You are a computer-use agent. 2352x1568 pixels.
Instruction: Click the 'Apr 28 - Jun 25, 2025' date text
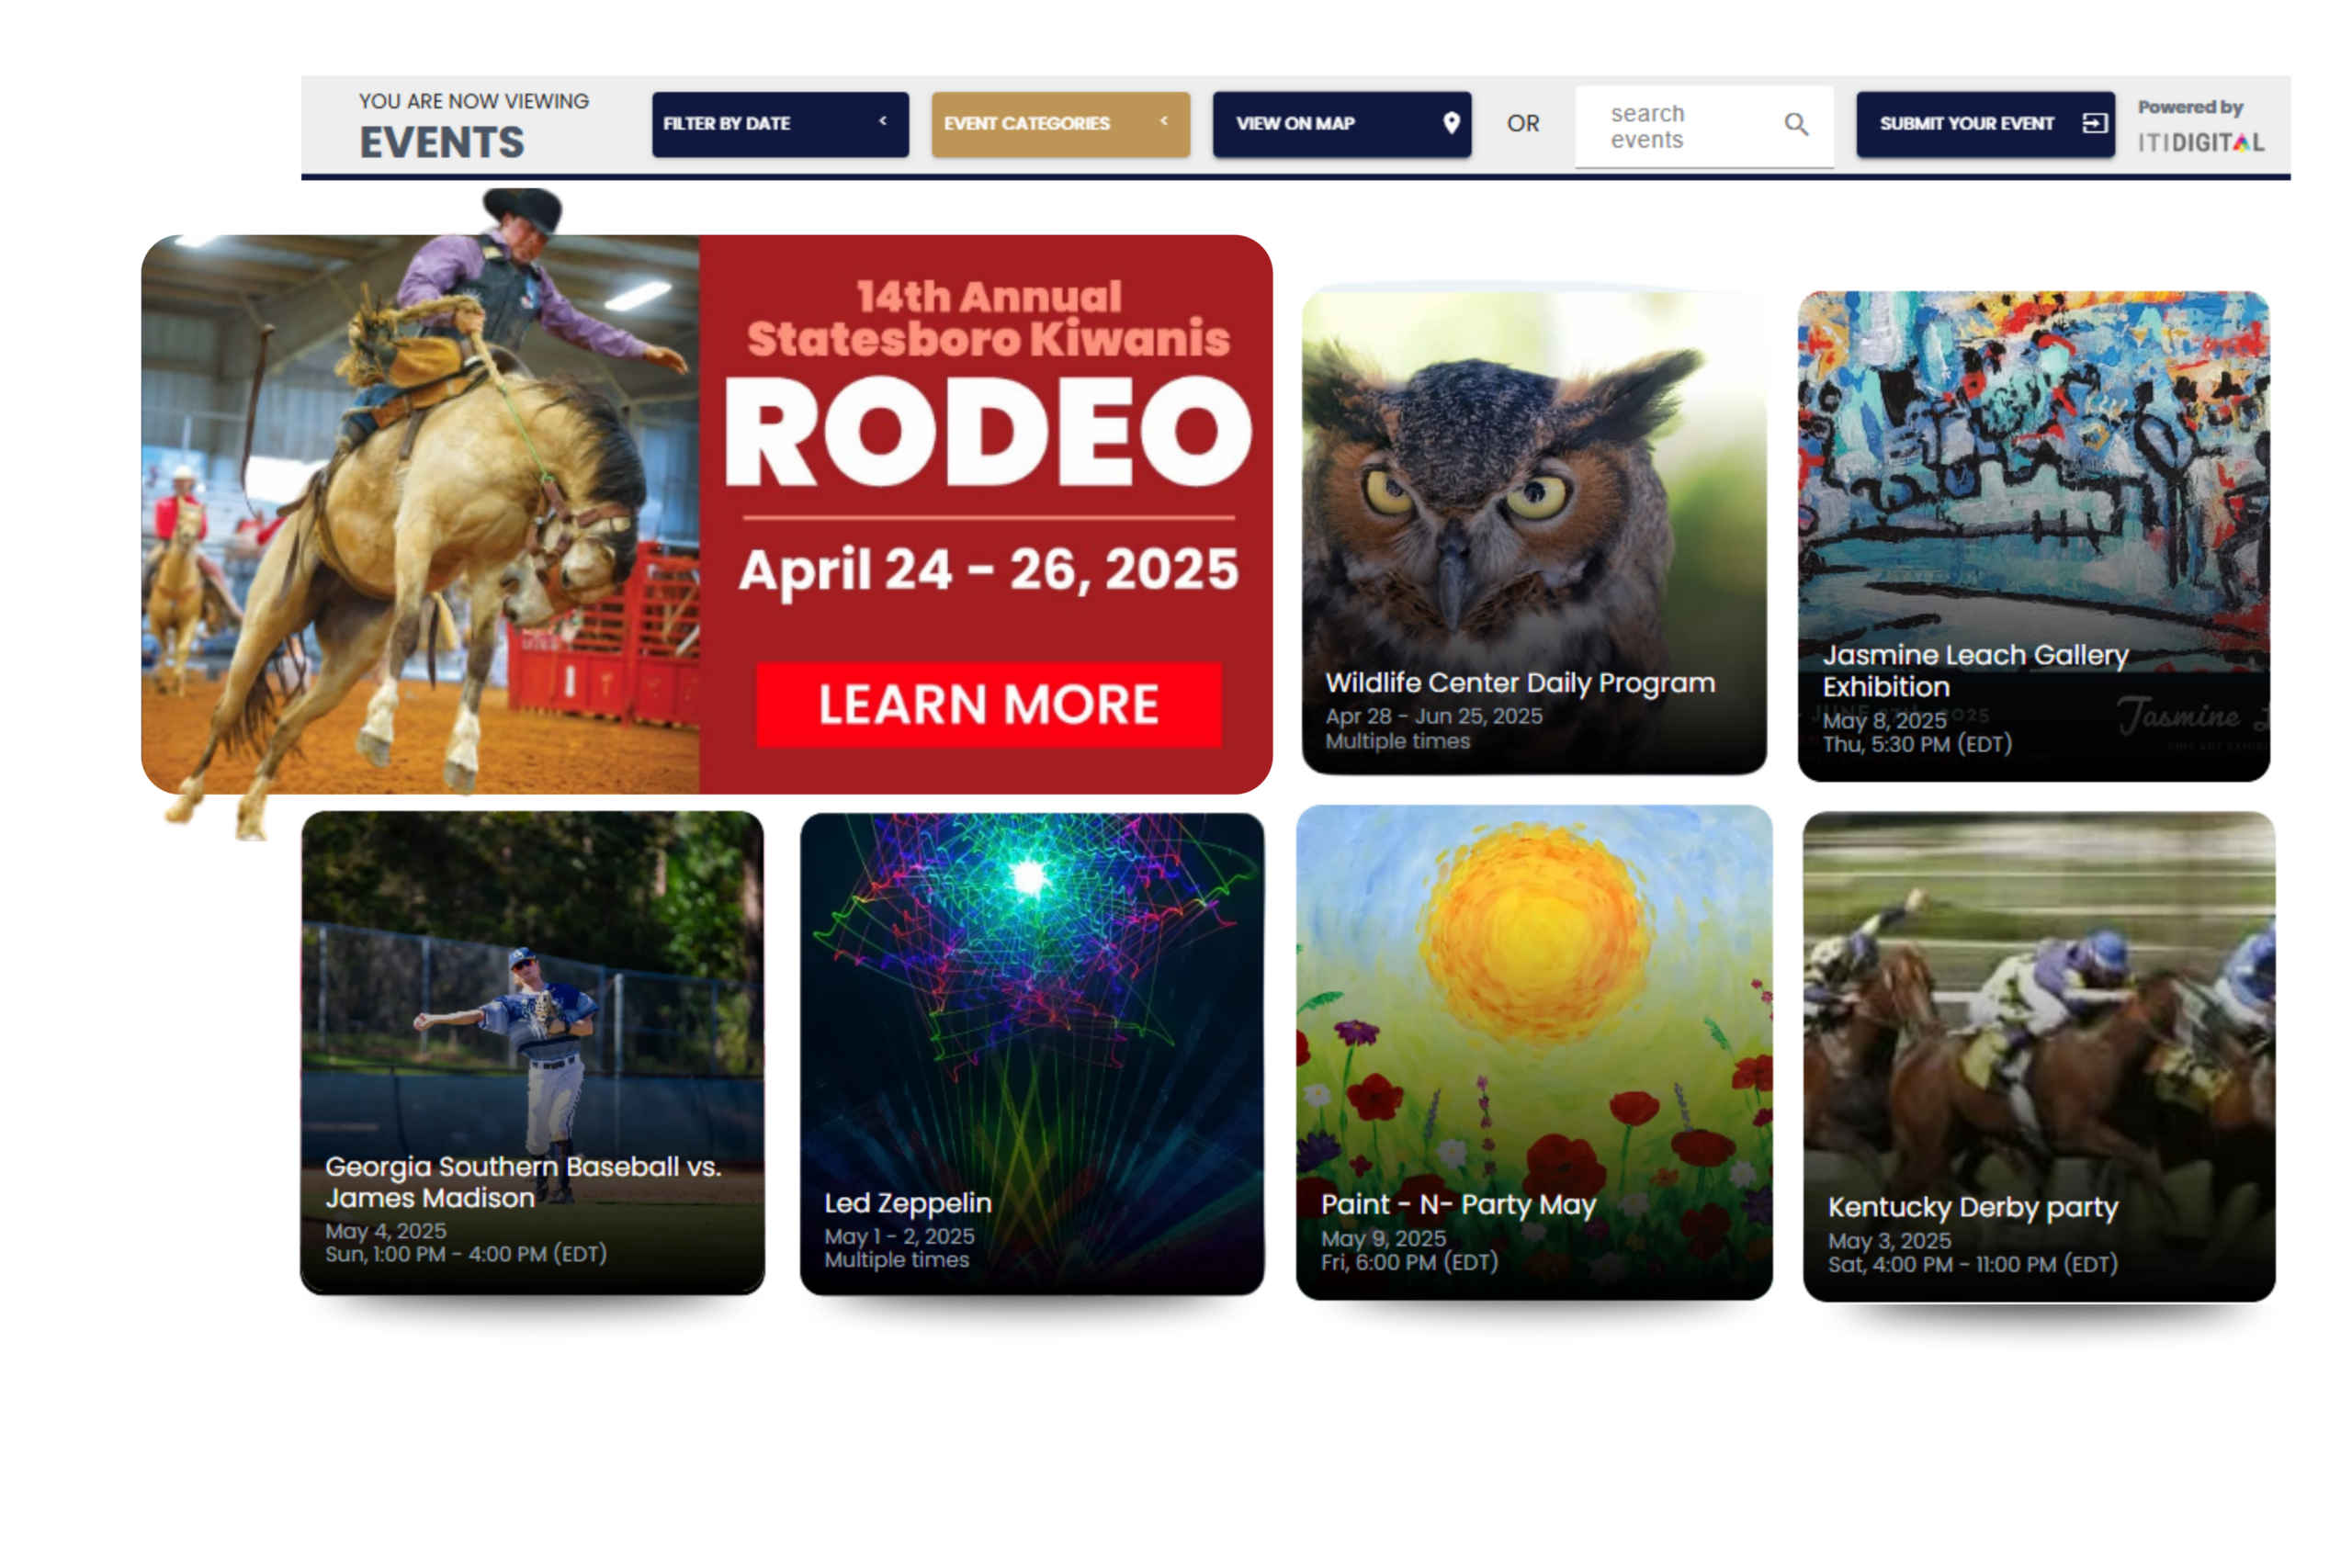pyautogui.click(x=1433, y=716)
